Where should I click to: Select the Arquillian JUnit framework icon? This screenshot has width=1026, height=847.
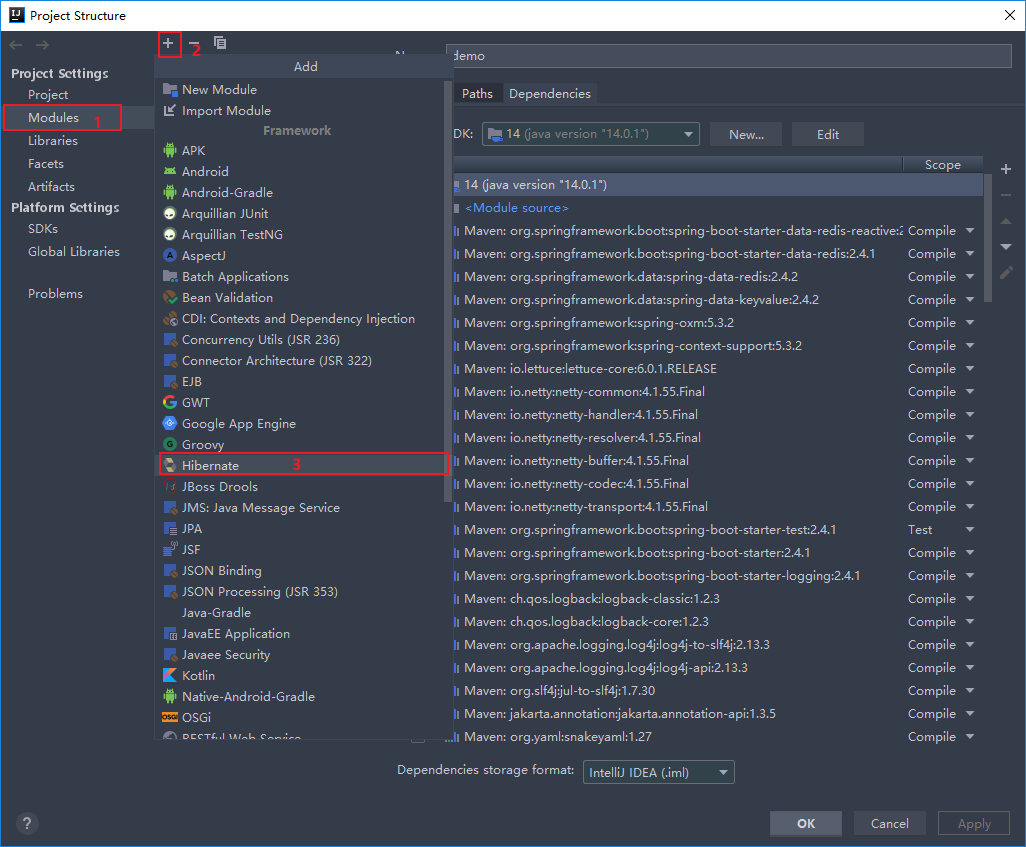pyautogui.click(x=170, y=213)
